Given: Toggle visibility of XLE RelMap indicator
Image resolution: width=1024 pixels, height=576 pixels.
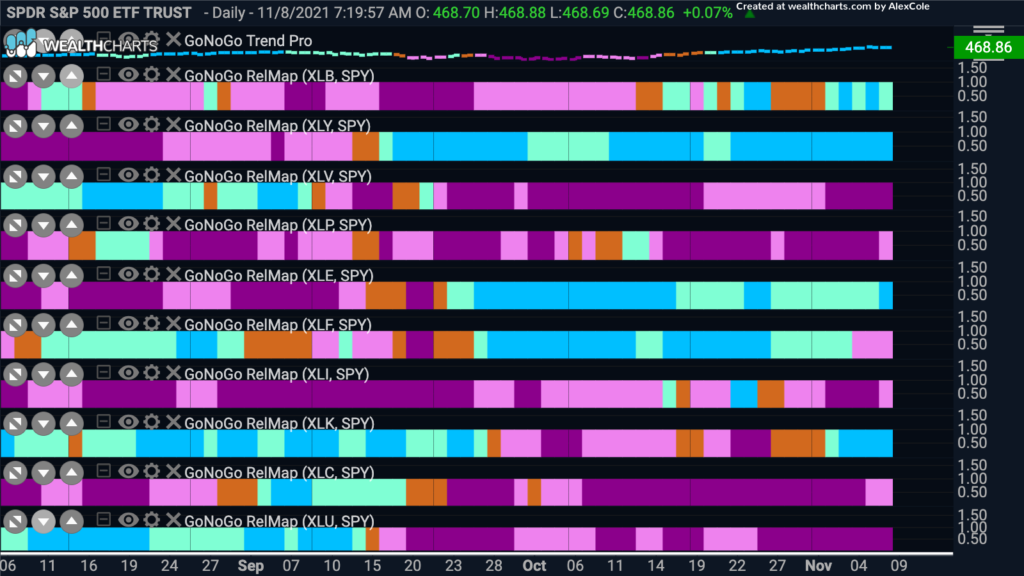Looking at the screenshot, I should 128,274.
